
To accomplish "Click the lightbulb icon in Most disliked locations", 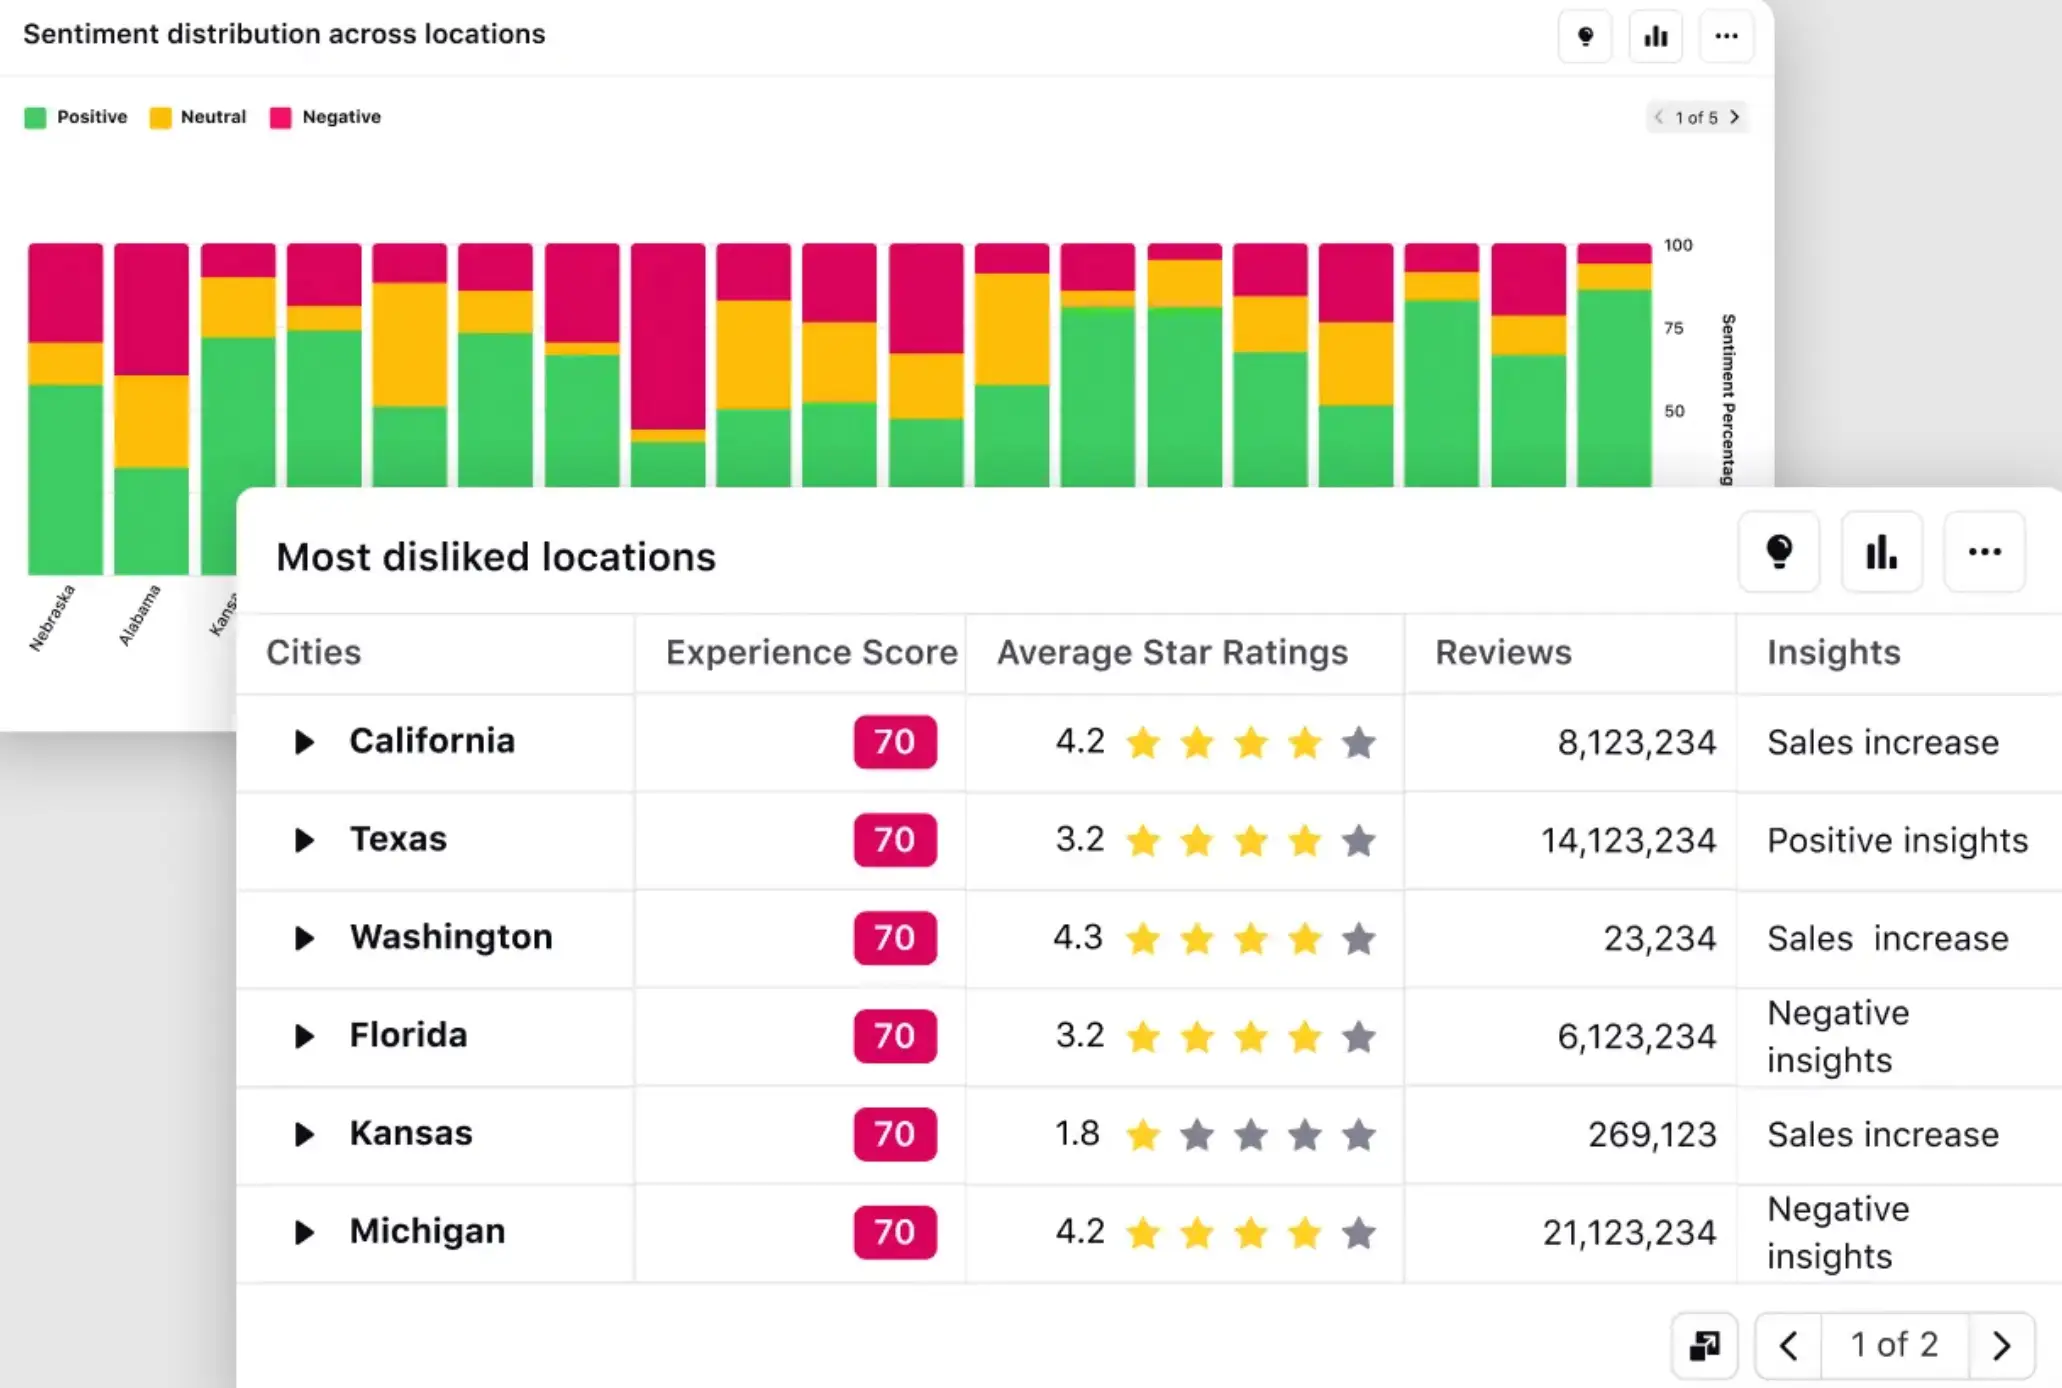I will [1779, 552].
